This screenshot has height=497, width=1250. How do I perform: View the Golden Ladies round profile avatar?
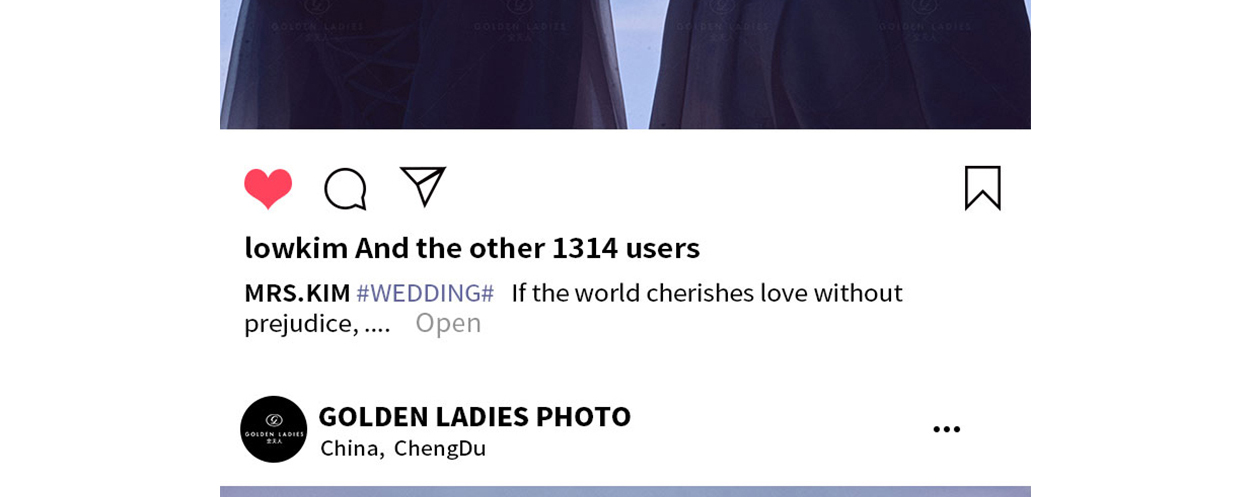click(x=273, y=429)
